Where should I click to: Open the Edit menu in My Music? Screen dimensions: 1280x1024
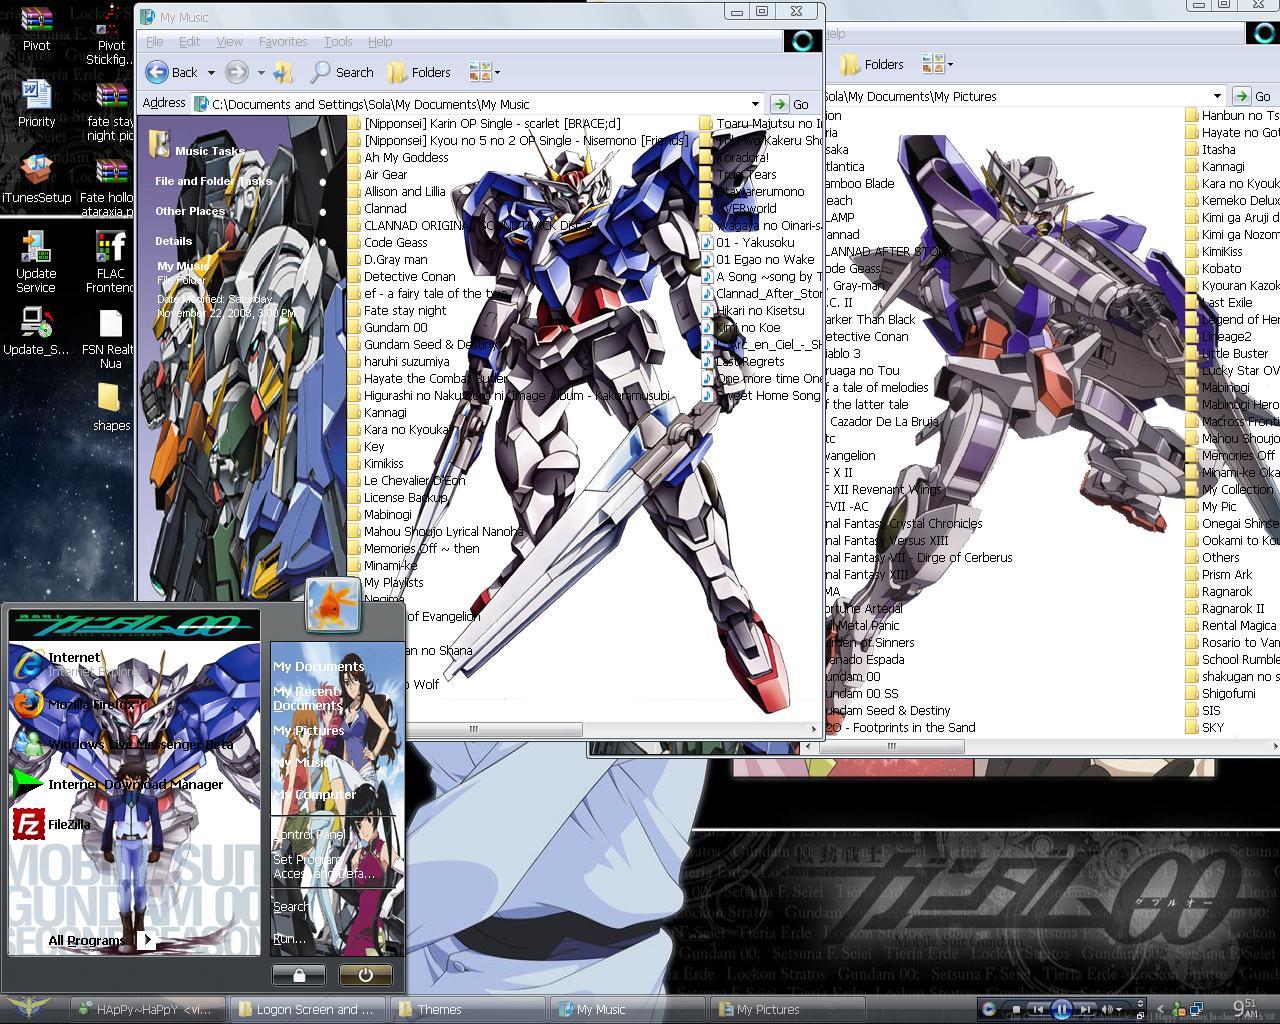point(189,42)
